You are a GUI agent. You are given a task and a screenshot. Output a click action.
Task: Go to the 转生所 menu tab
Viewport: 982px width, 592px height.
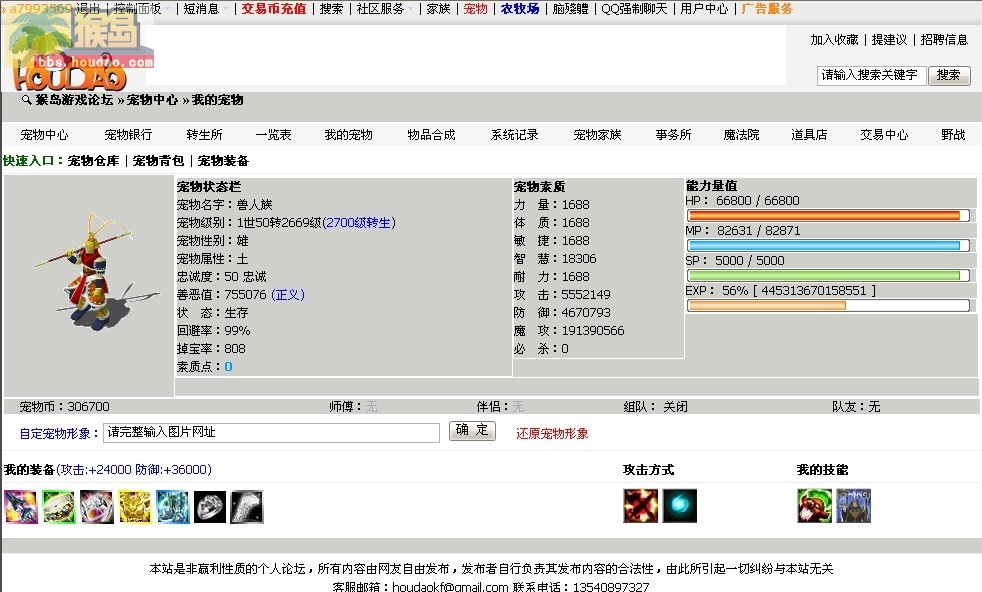[x=204, y=135]
